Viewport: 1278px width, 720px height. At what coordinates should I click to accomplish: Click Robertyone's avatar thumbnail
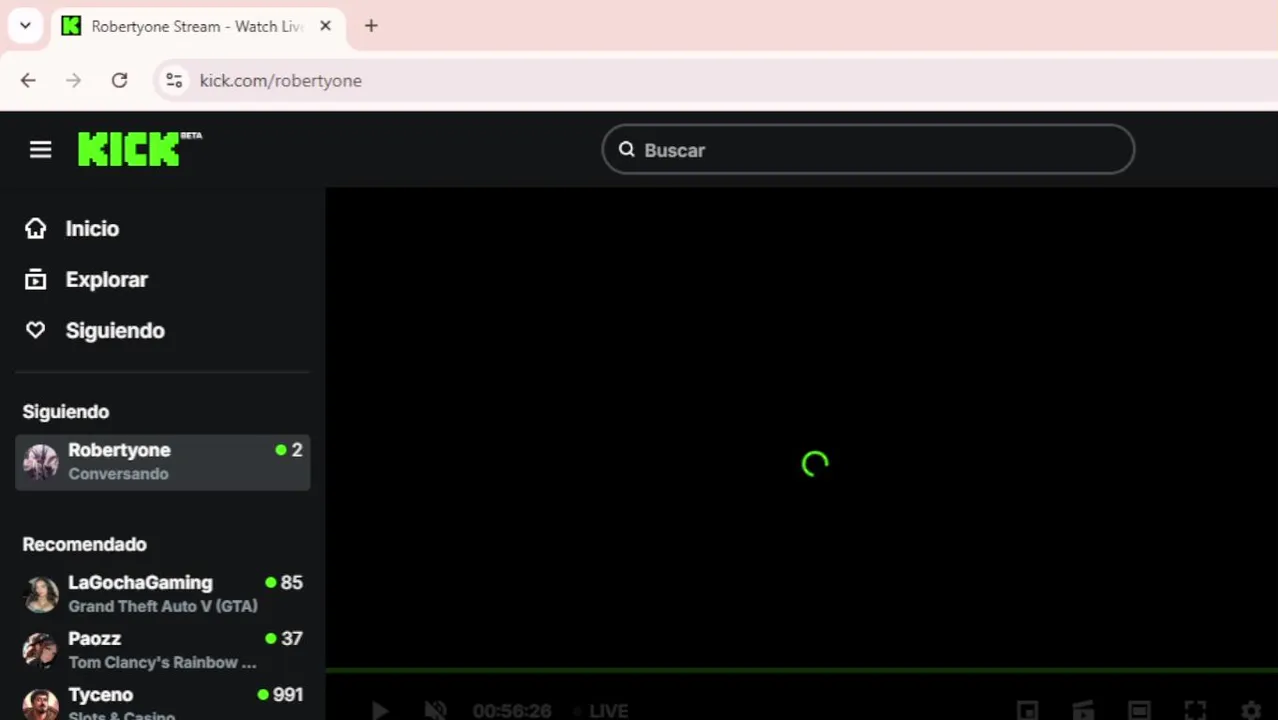[x=41, y=462]
